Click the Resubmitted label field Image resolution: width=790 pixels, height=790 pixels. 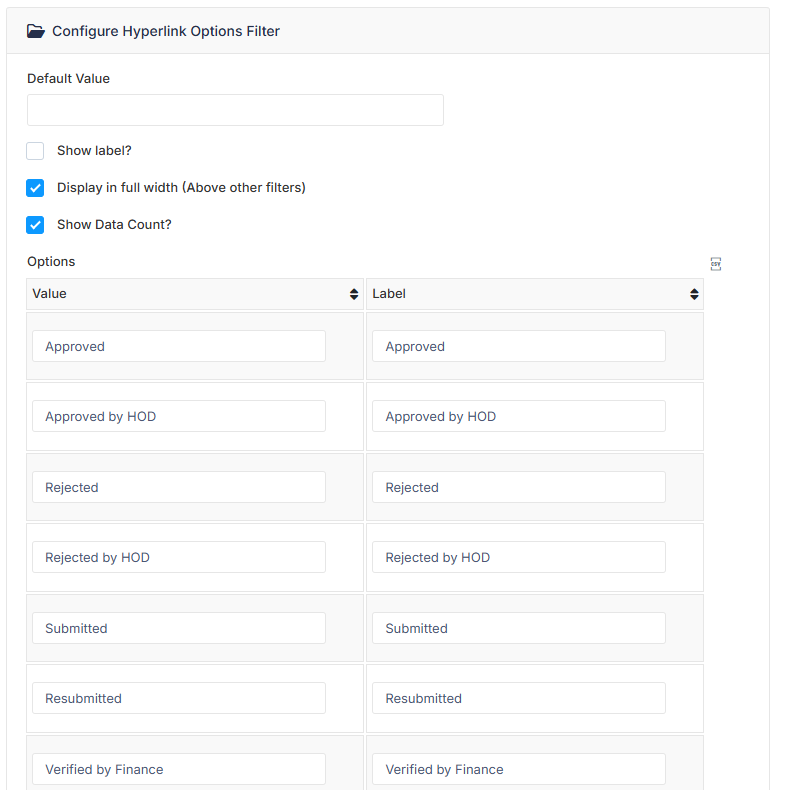519,698
